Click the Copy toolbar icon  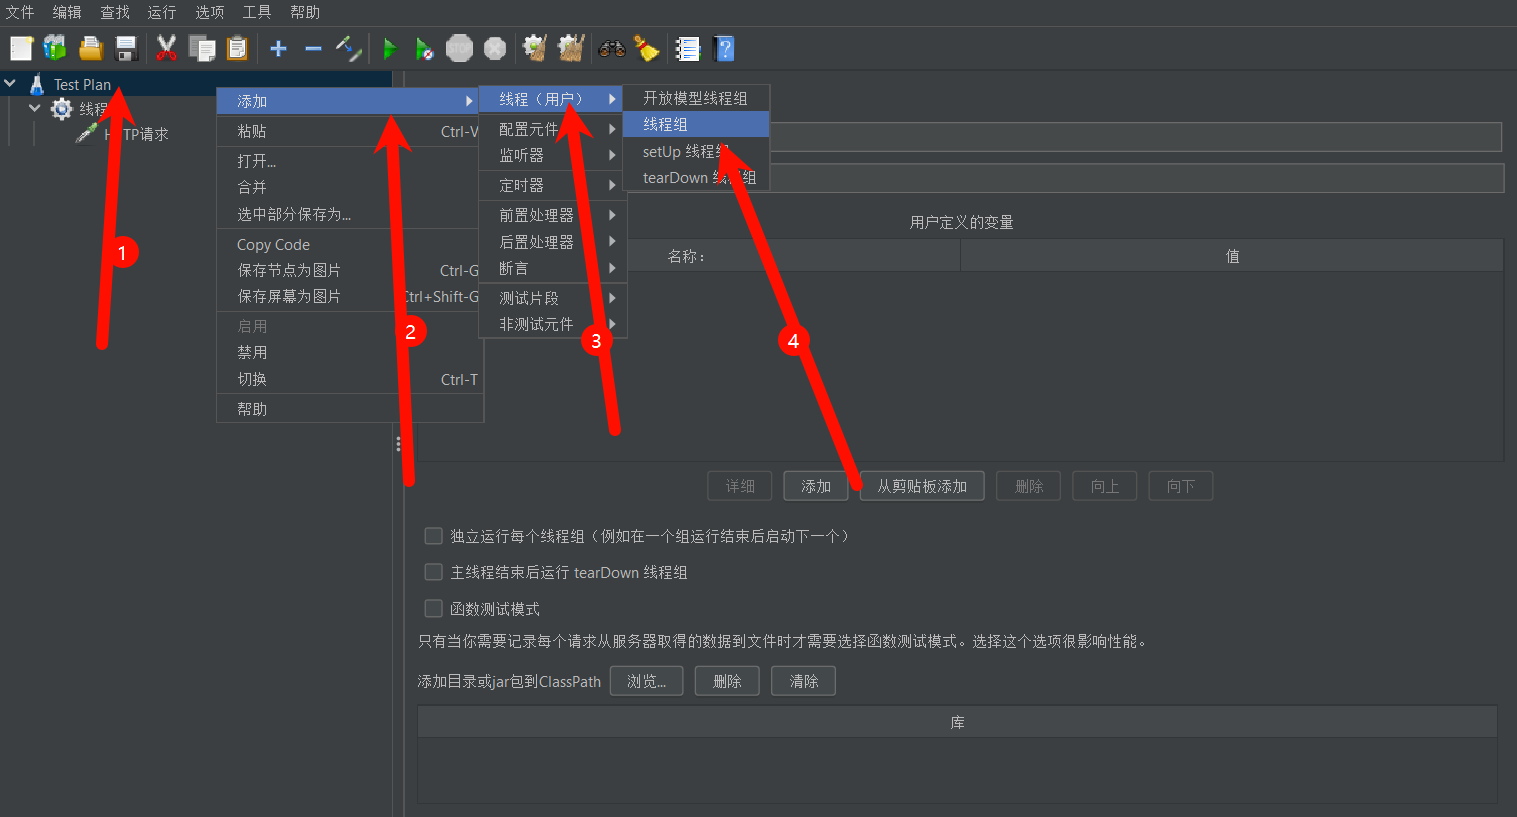click(201, 48)
